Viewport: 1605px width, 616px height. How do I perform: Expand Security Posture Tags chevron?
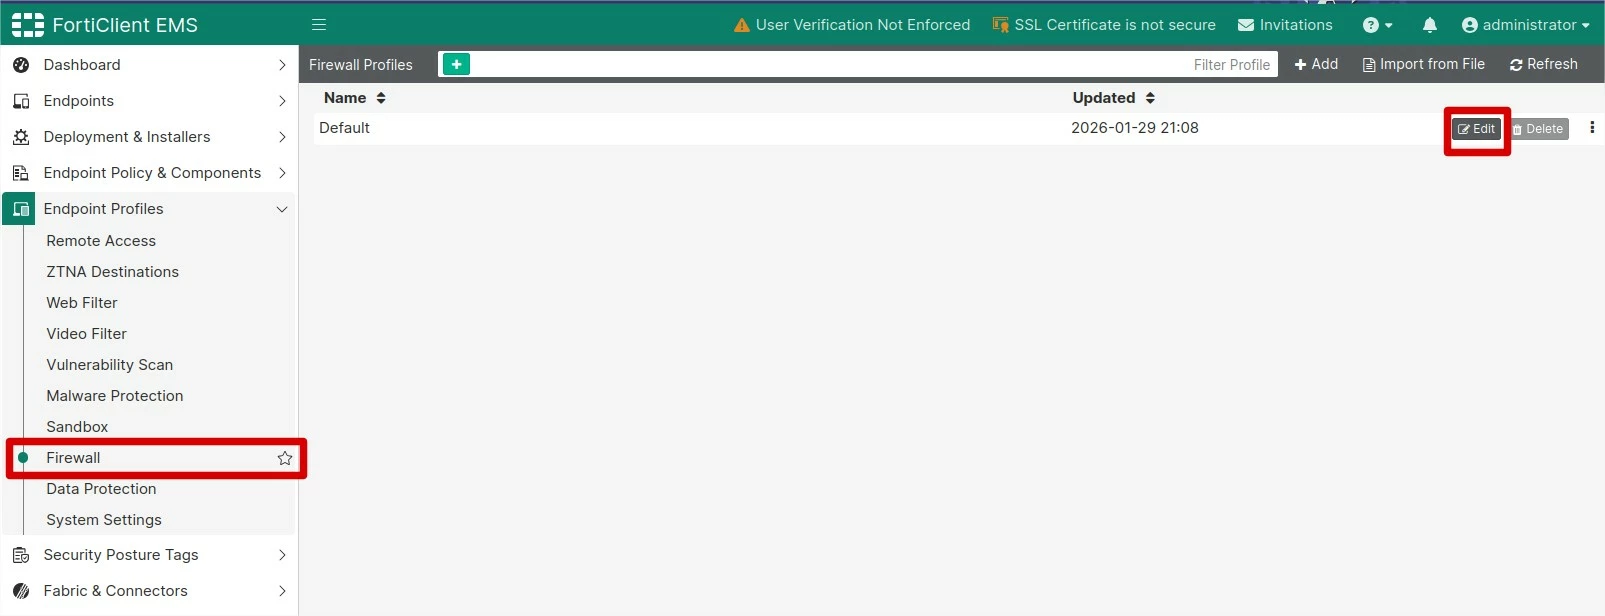point(282,555)
